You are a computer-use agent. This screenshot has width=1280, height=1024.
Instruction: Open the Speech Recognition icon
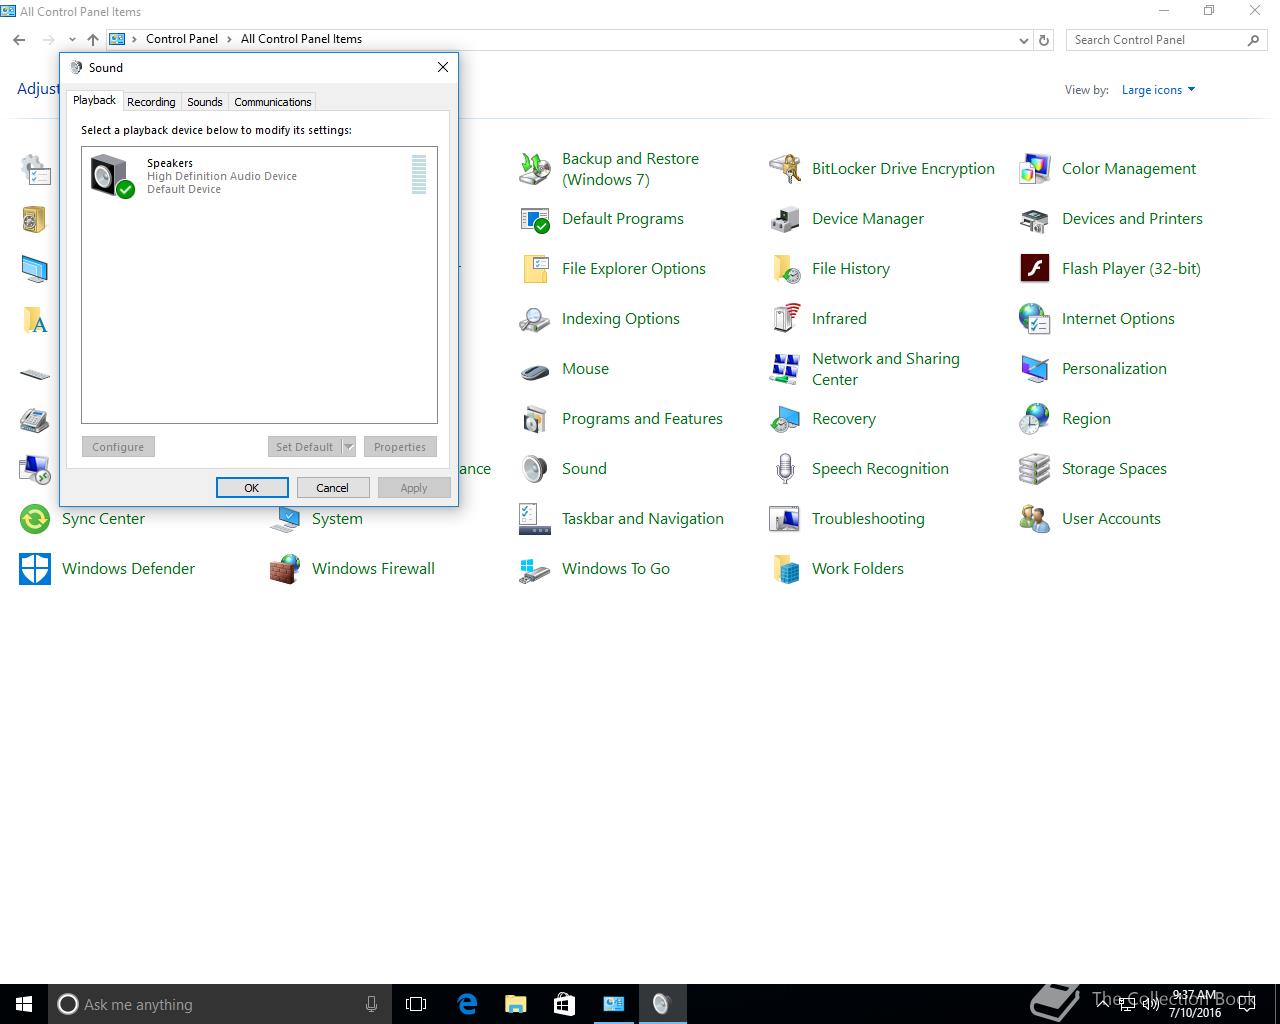click(x=784, y=469)
